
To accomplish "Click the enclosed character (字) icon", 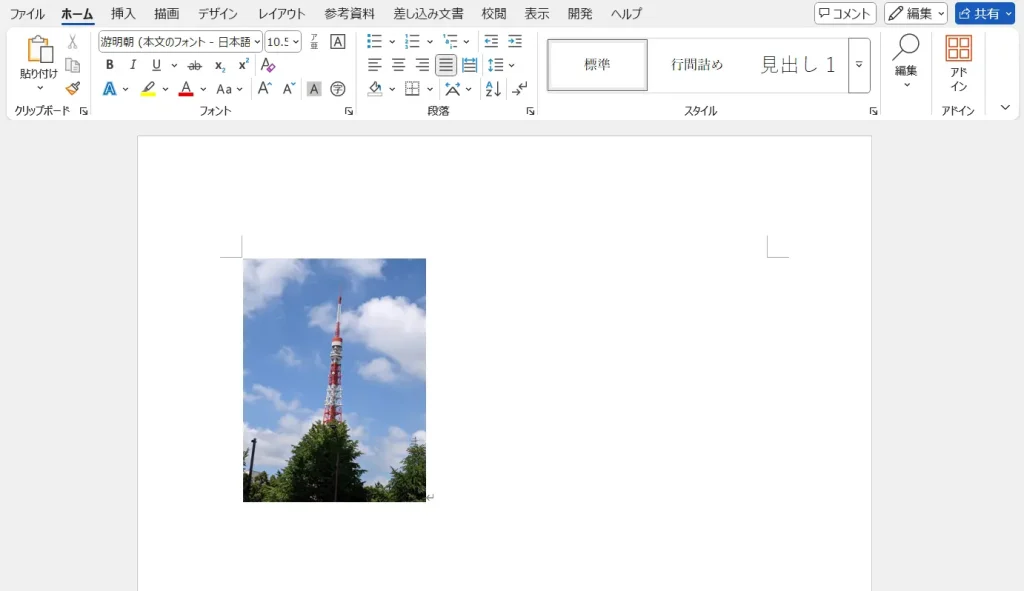I will [338, 89].
